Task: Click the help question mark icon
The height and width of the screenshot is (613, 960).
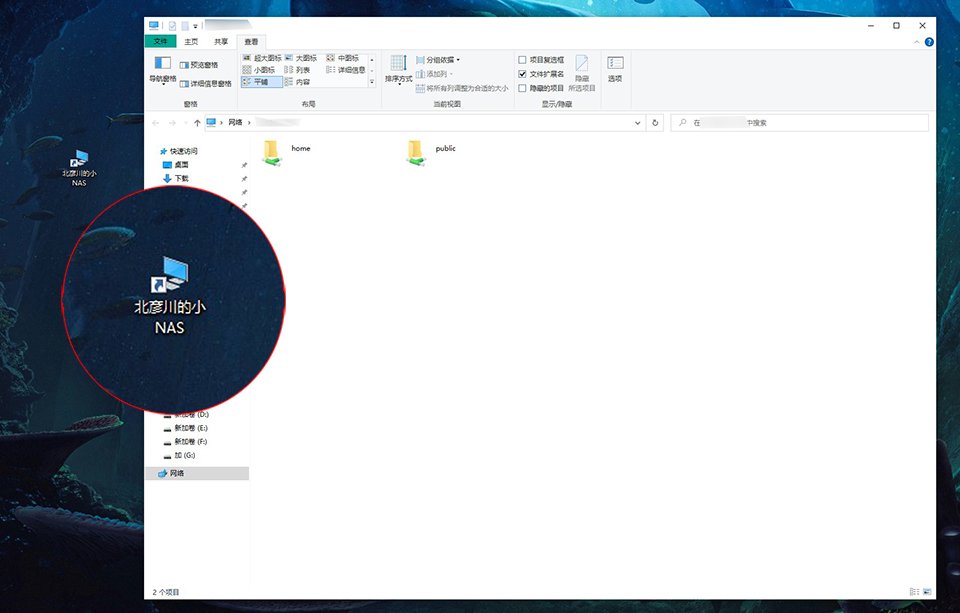Action: tap(929, 42)
